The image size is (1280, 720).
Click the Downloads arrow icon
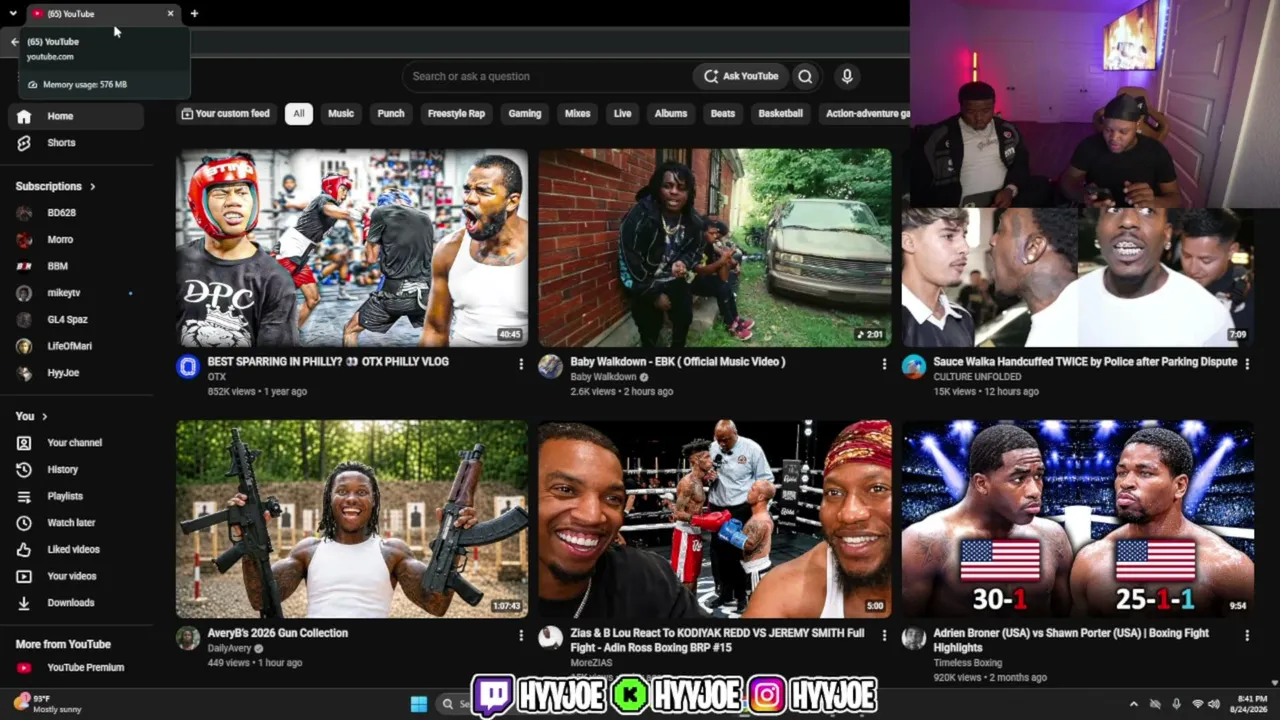24,603
